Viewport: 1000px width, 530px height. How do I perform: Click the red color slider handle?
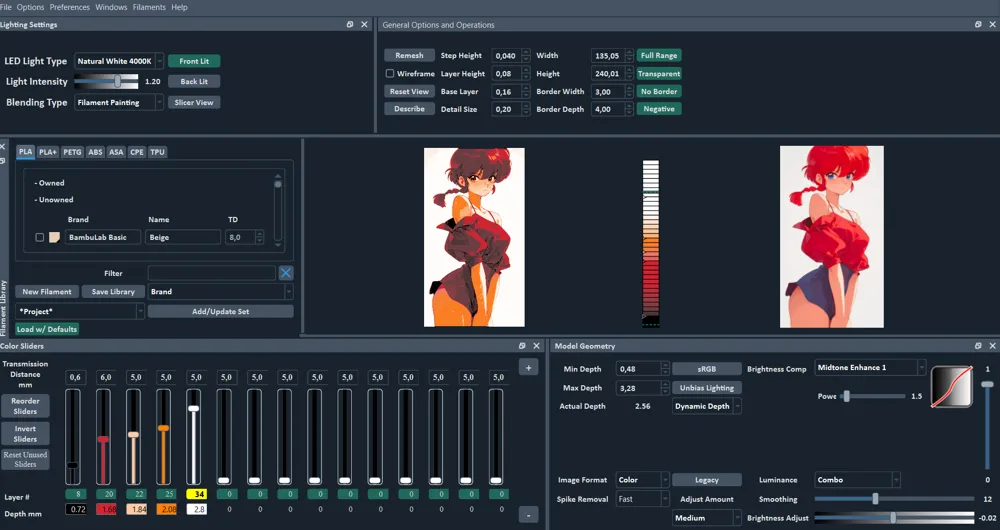(x=103, y=439)
